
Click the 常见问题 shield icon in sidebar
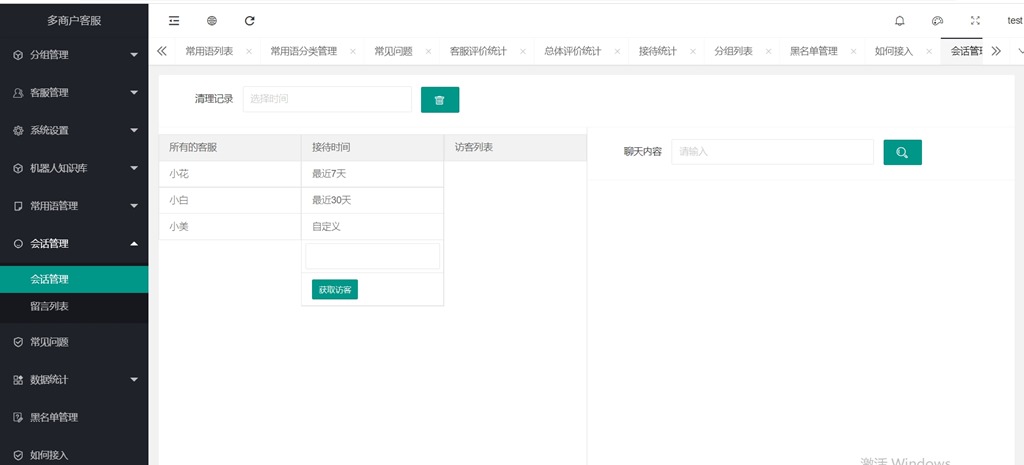18,342
